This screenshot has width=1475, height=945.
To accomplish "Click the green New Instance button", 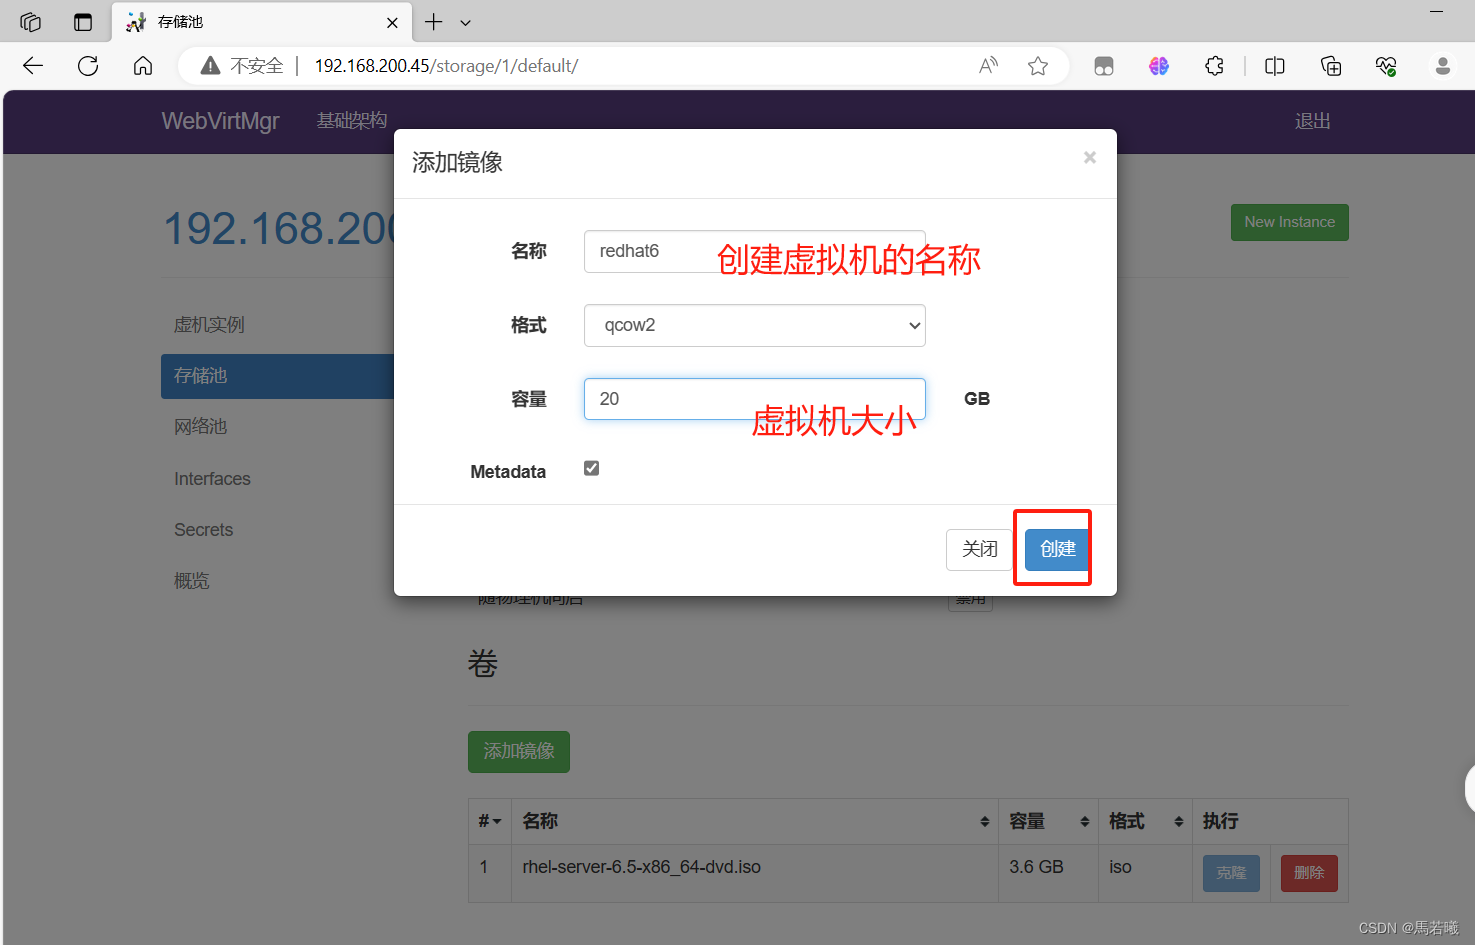I will click(x=1289, y=222).
